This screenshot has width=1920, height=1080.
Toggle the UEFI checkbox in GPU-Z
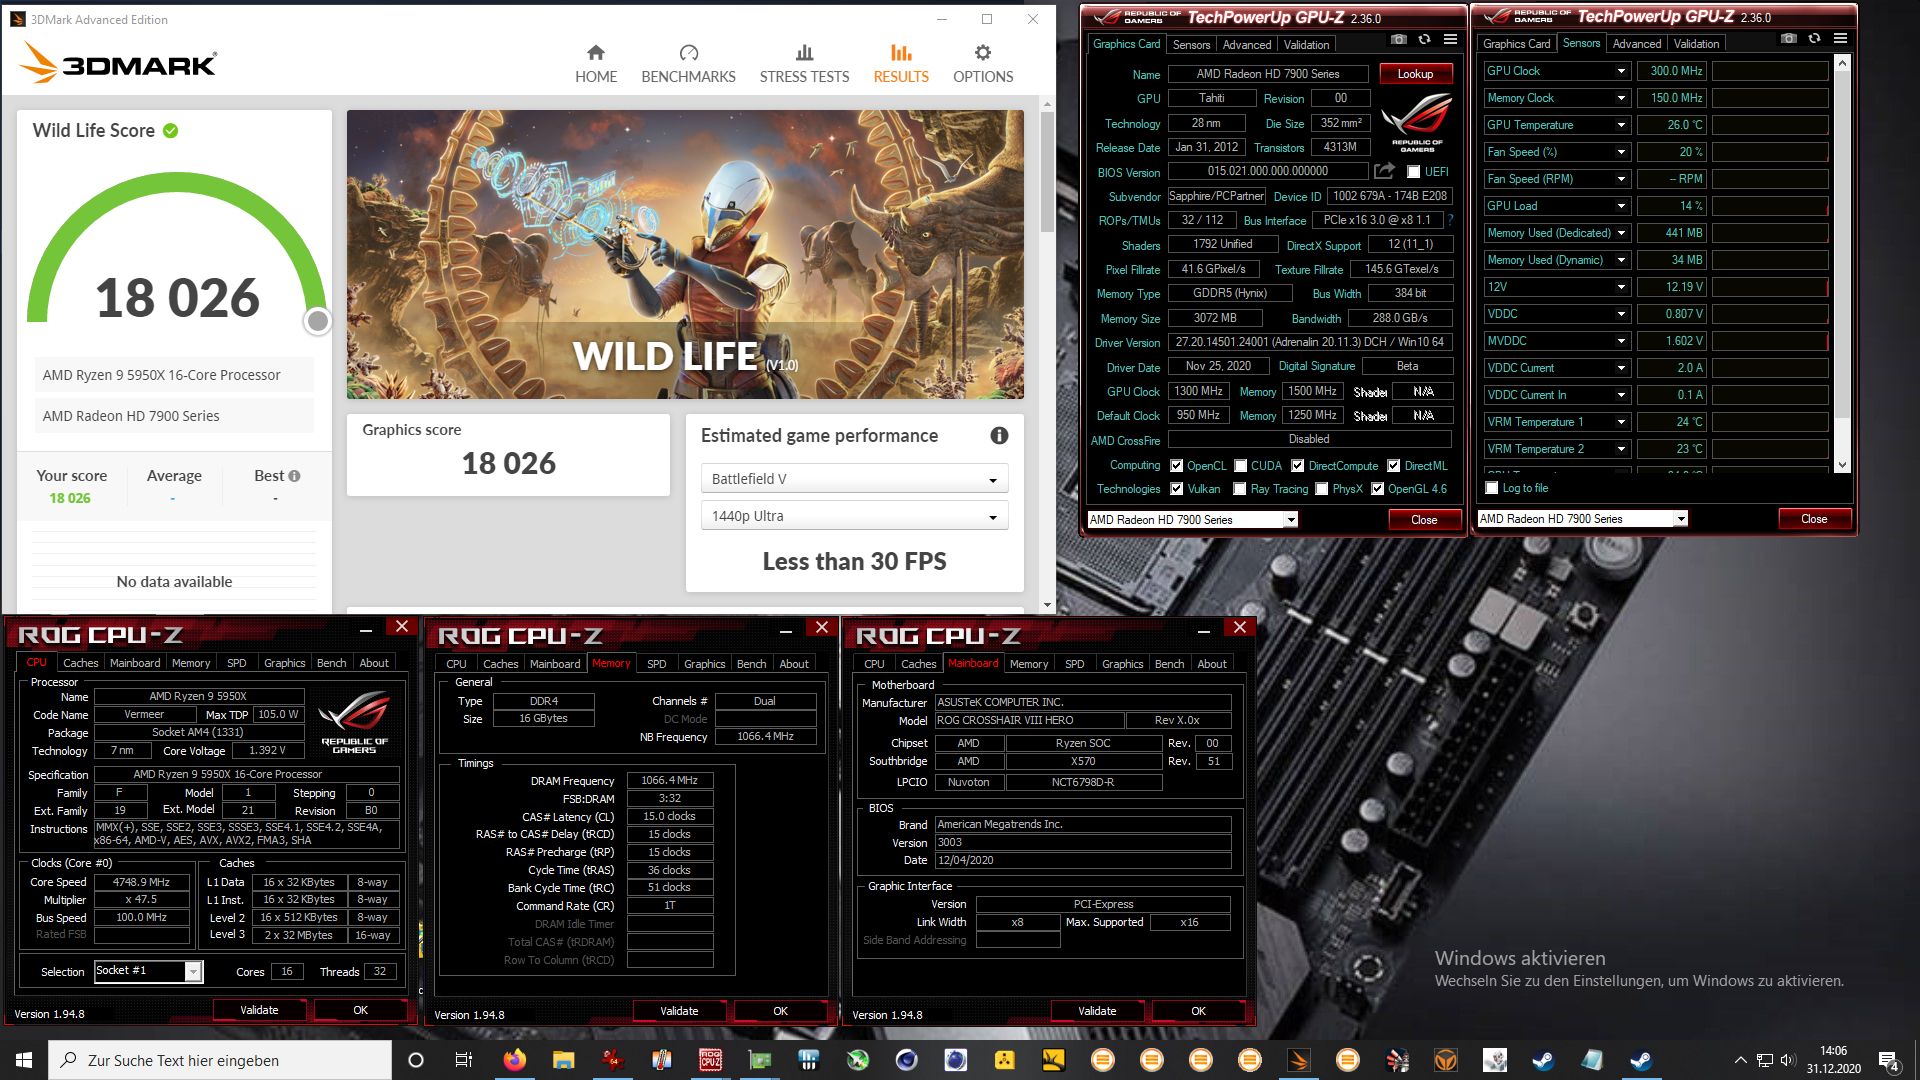[x=1413, y=172]
